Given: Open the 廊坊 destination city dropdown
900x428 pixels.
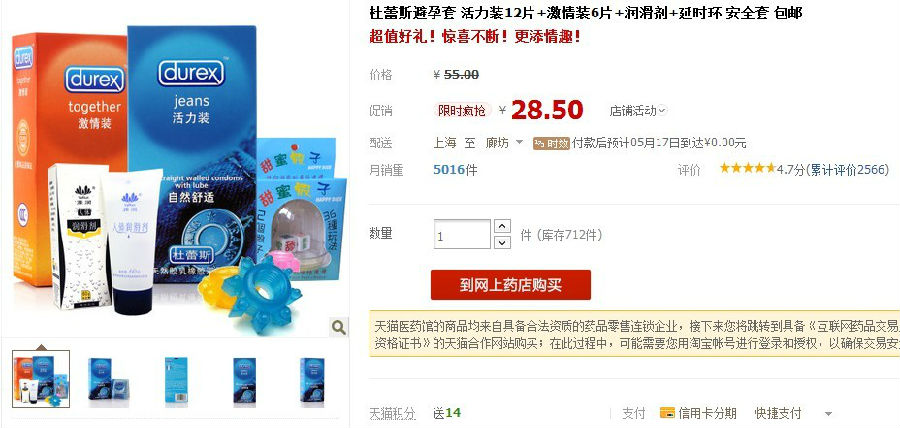Looking at the screenshot, I should 505,142.
